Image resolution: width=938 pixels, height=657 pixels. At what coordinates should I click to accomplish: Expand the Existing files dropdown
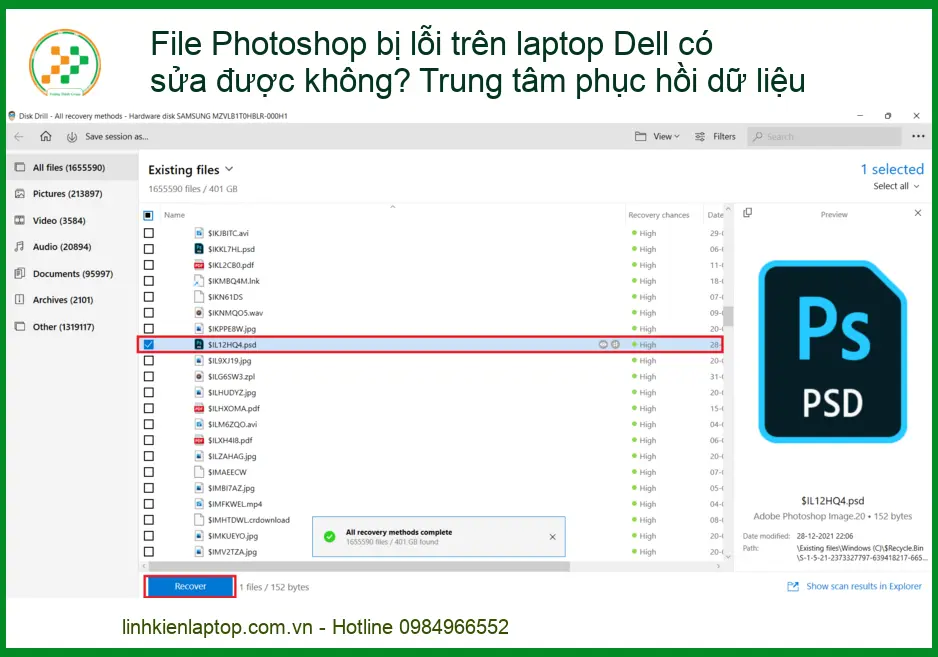coord(229,170)
